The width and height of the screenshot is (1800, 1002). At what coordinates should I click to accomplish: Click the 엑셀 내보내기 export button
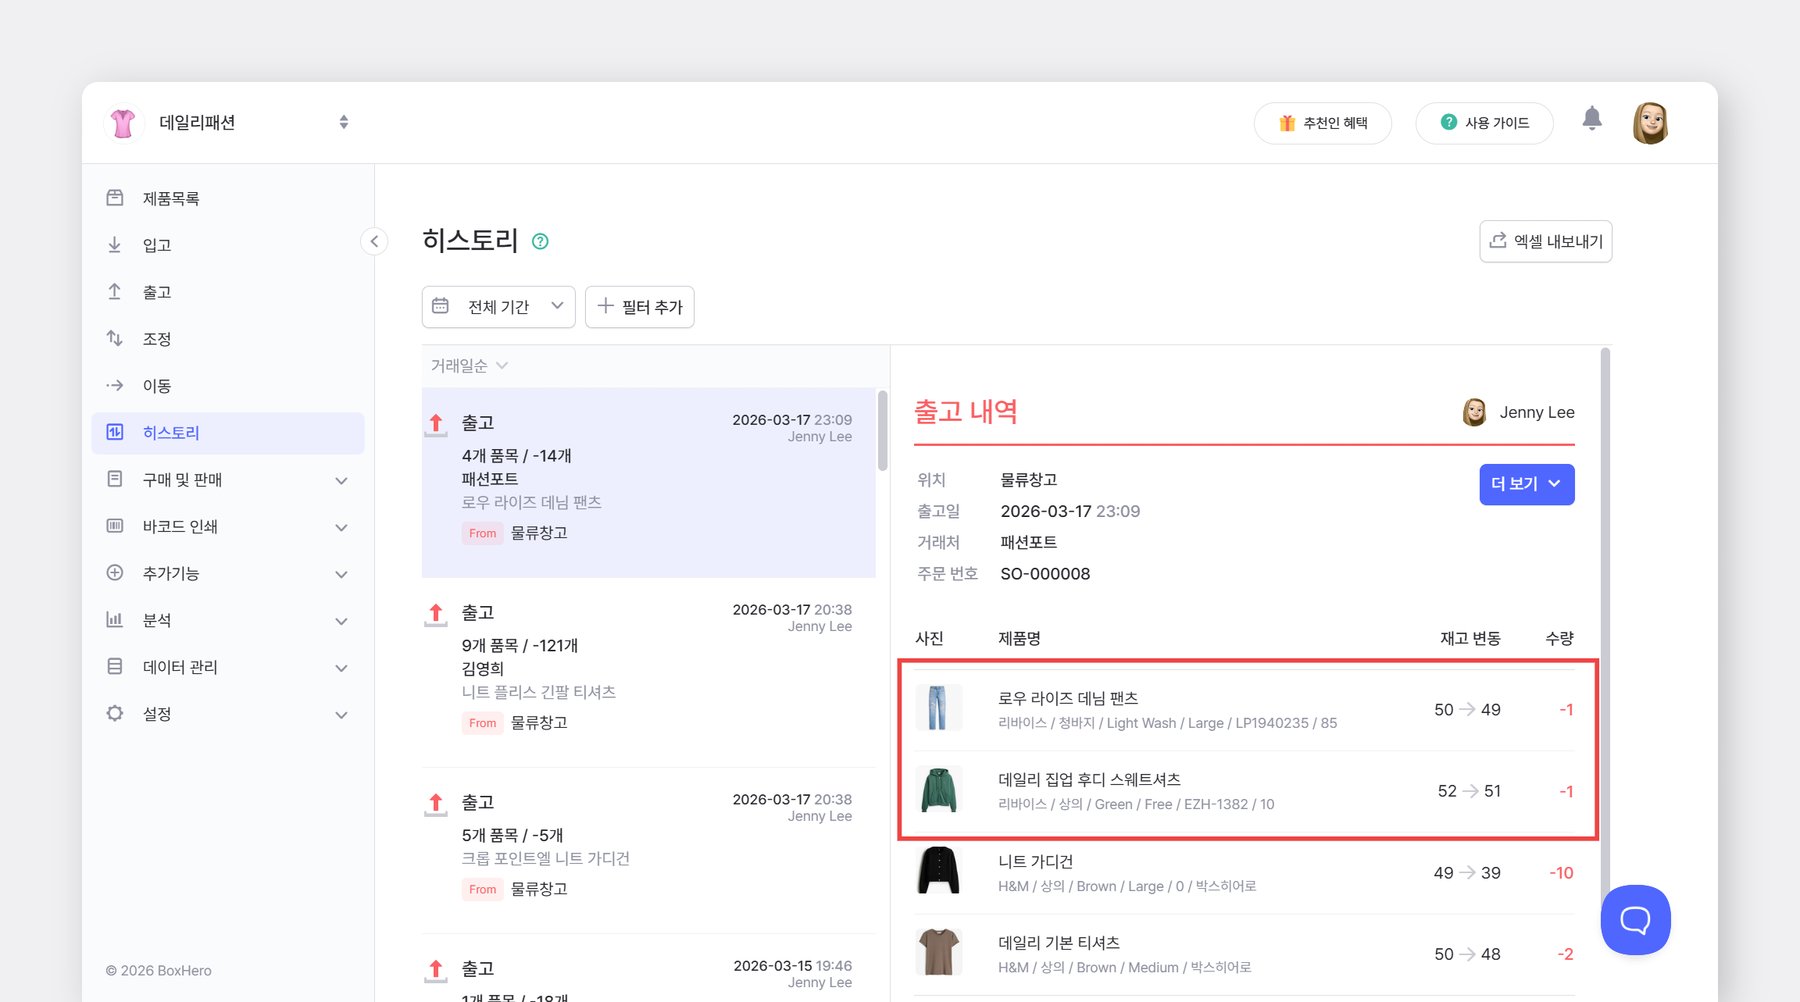tap(1545, 241)
